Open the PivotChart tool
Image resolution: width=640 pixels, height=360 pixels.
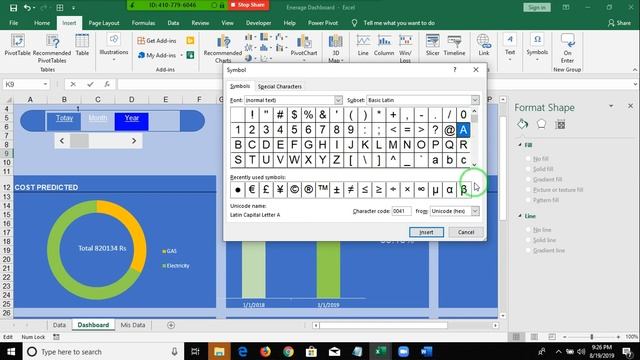(x=304, y=47)
